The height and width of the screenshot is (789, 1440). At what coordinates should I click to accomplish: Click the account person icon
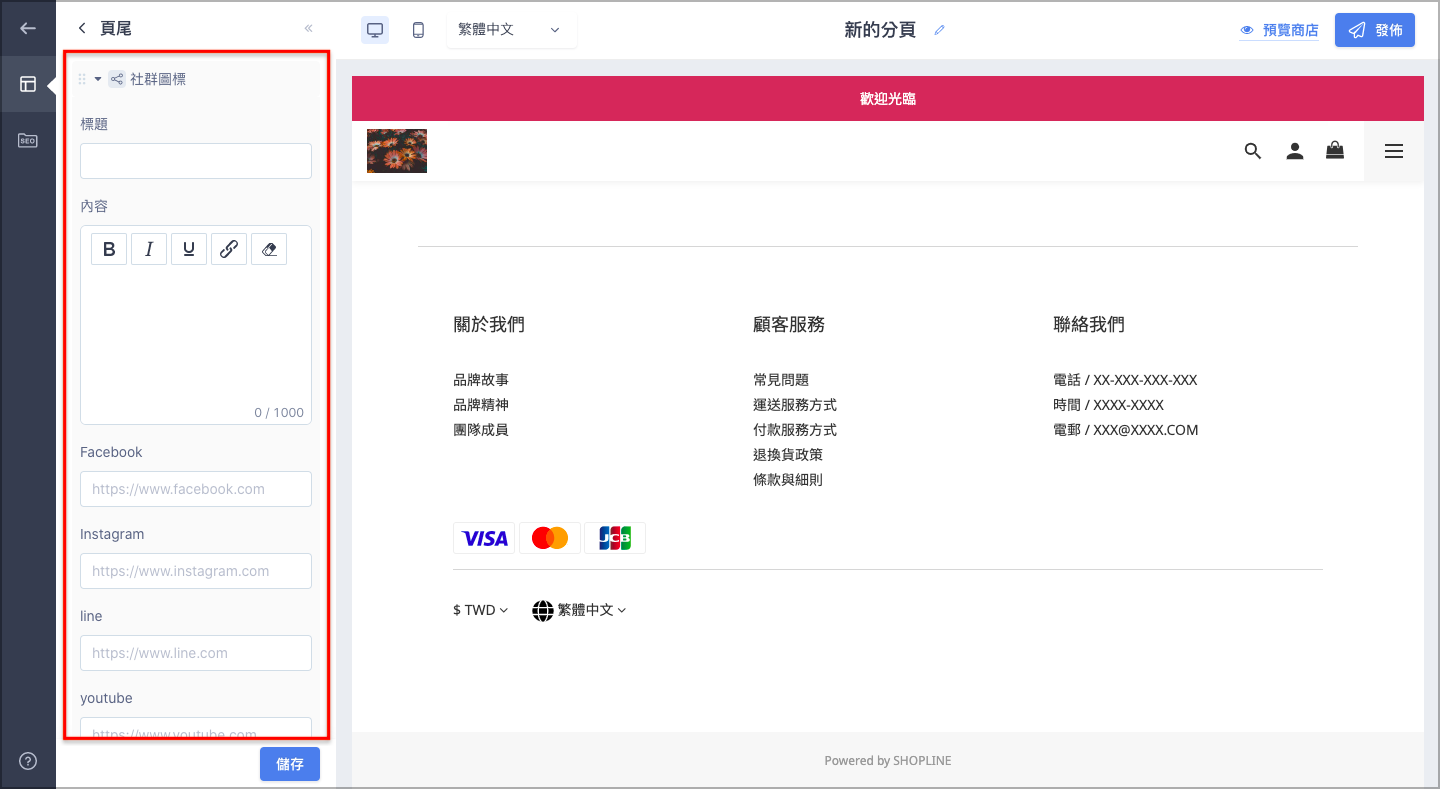coord(1295,151)
